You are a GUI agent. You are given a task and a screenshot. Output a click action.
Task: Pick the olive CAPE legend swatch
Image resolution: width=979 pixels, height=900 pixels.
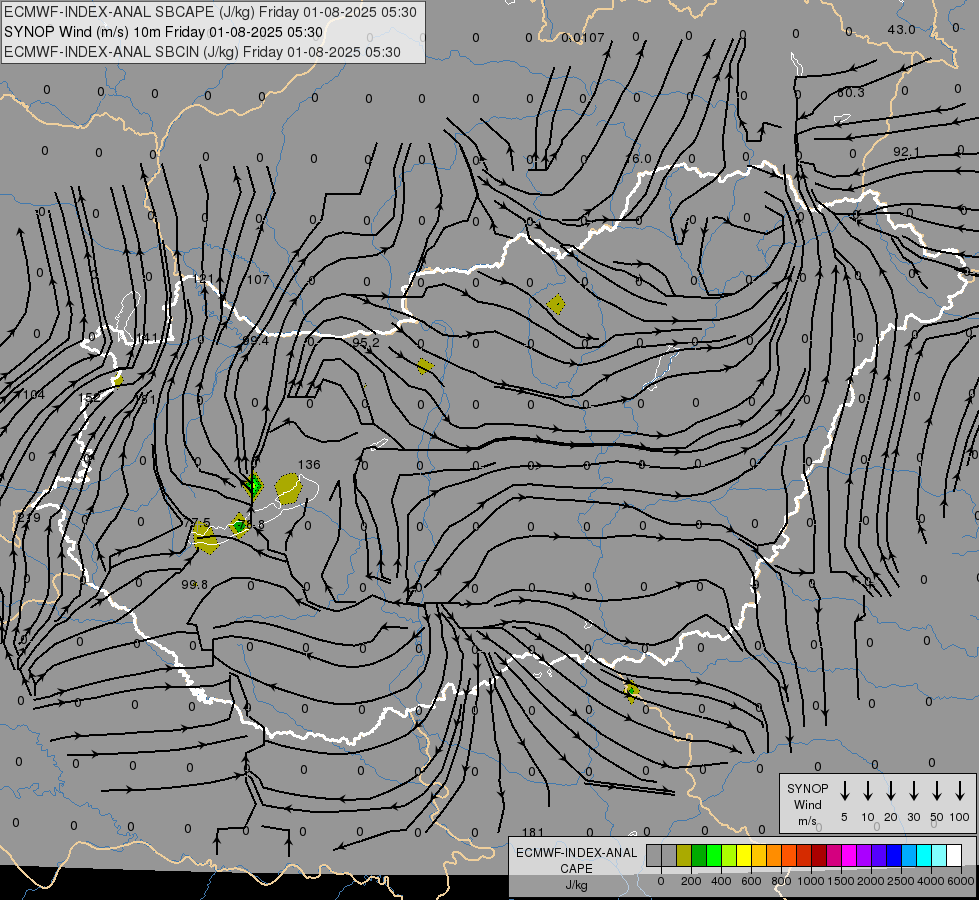pos(684,855)
